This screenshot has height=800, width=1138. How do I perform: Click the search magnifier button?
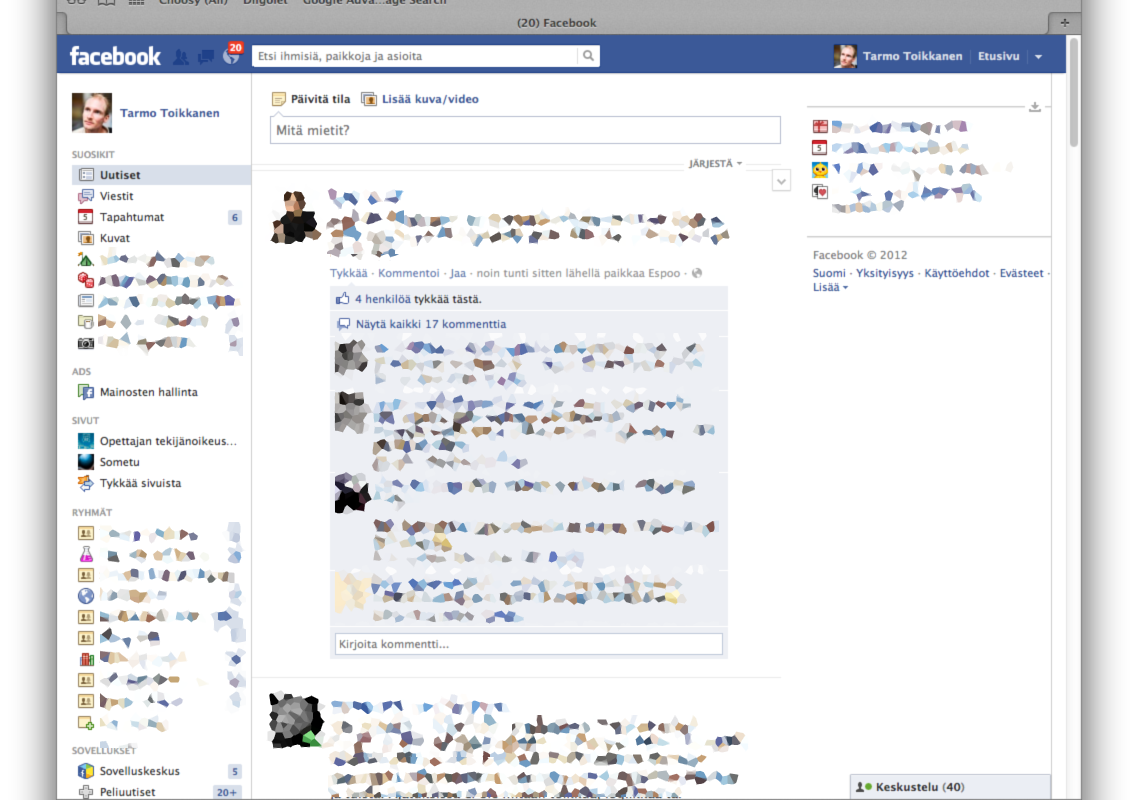tap(589, 56)
